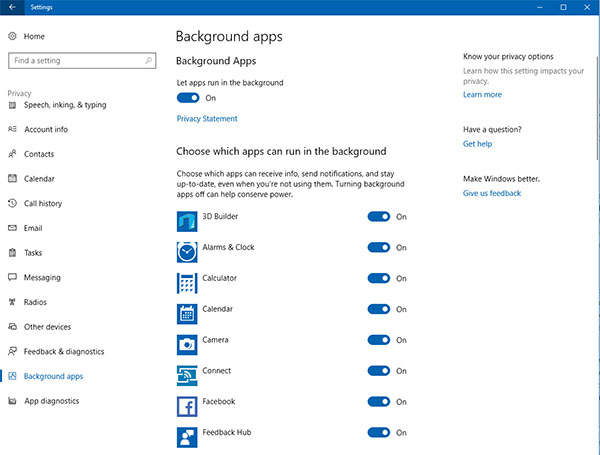Click the Learn more link
This screenshot has height=455, width=600.
pyautogui.click(x=482, y=95)
